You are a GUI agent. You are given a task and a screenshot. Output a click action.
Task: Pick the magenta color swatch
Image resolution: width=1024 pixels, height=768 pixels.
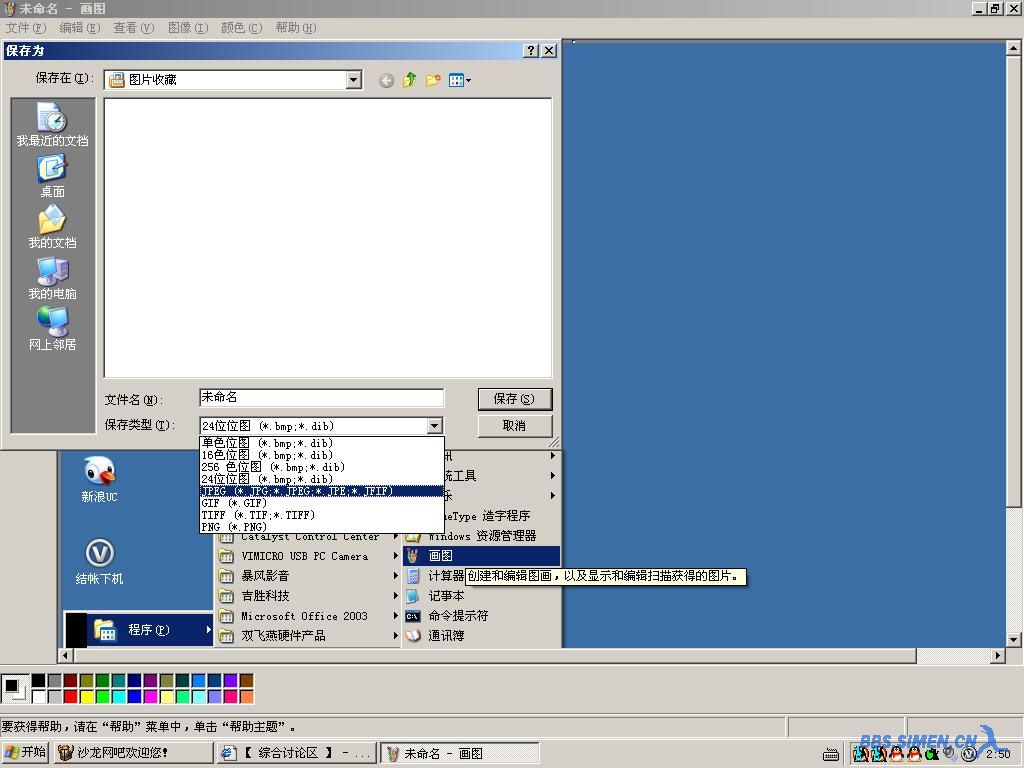coord(150,697)
